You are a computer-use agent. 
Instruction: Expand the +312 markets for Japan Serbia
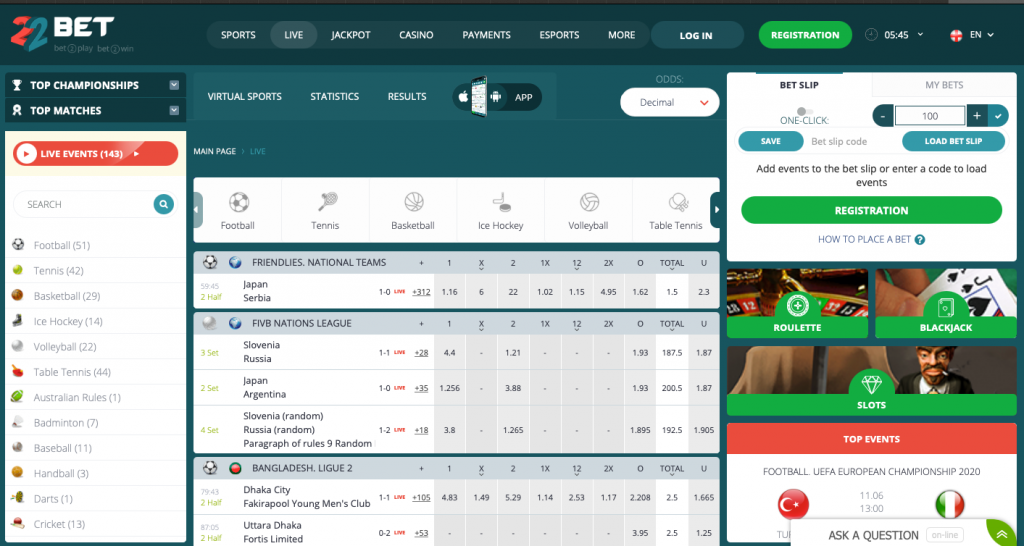click(x=421, y=292)
